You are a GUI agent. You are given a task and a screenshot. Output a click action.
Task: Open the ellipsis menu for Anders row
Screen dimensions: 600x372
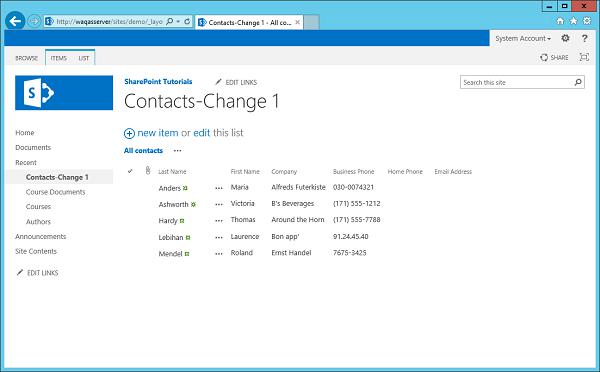[219, 188]
